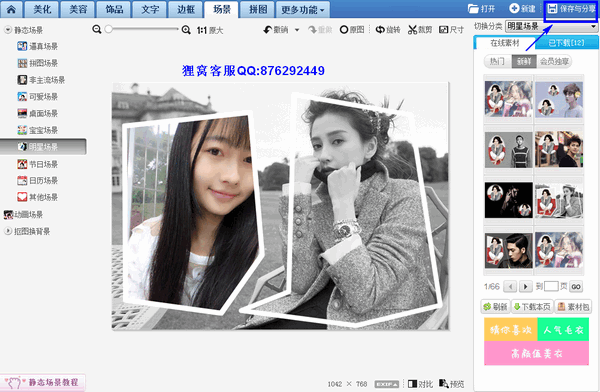600x392 pixels.
Task: Open the 预览 preview icon
Action: [x=452, y=384]
